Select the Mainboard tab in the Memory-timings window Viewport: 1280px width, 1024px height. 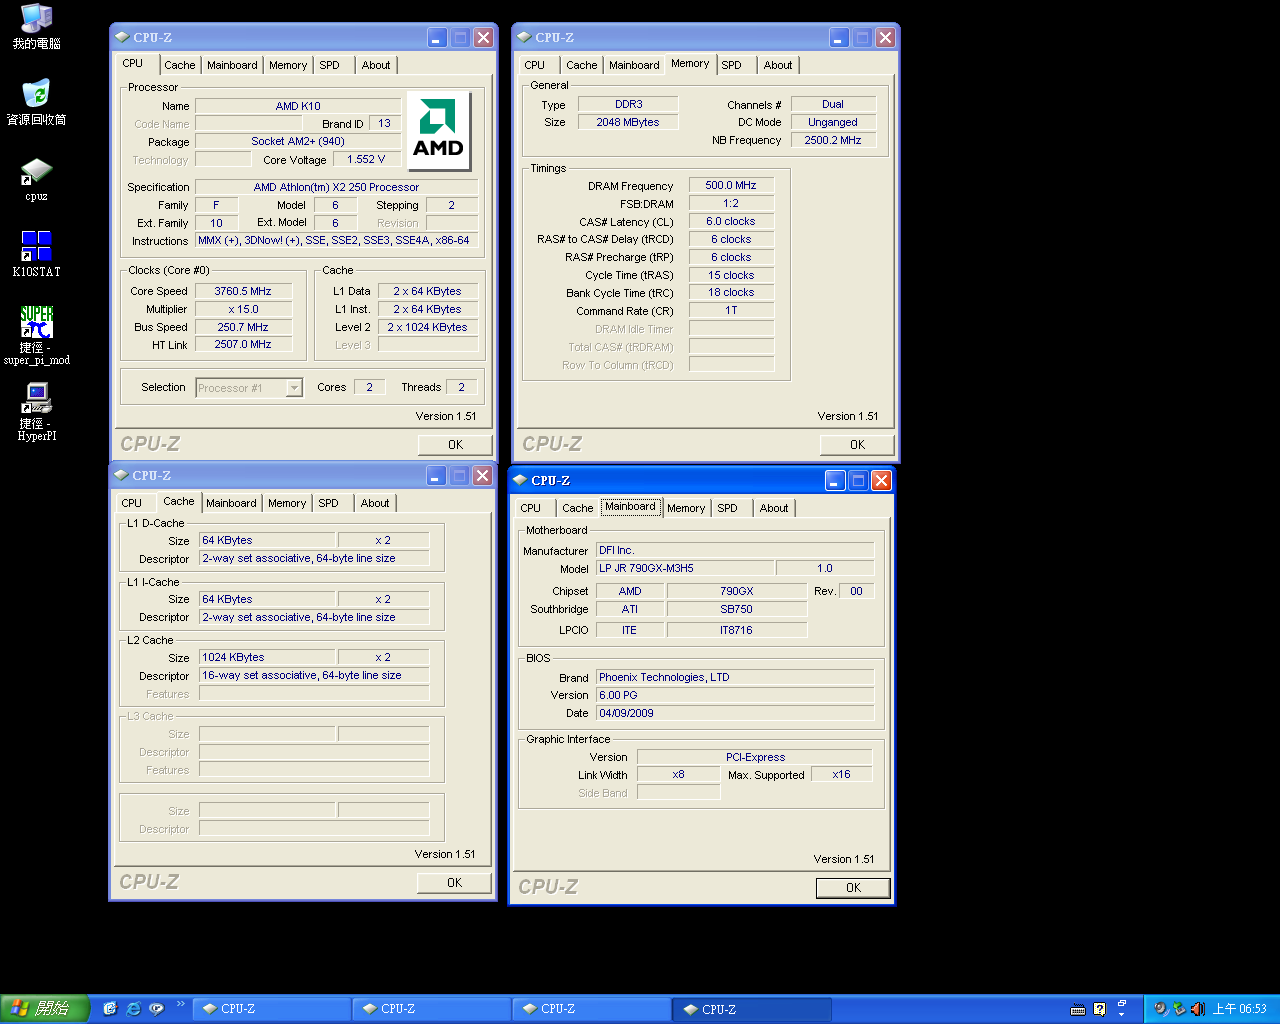point(634,65)
